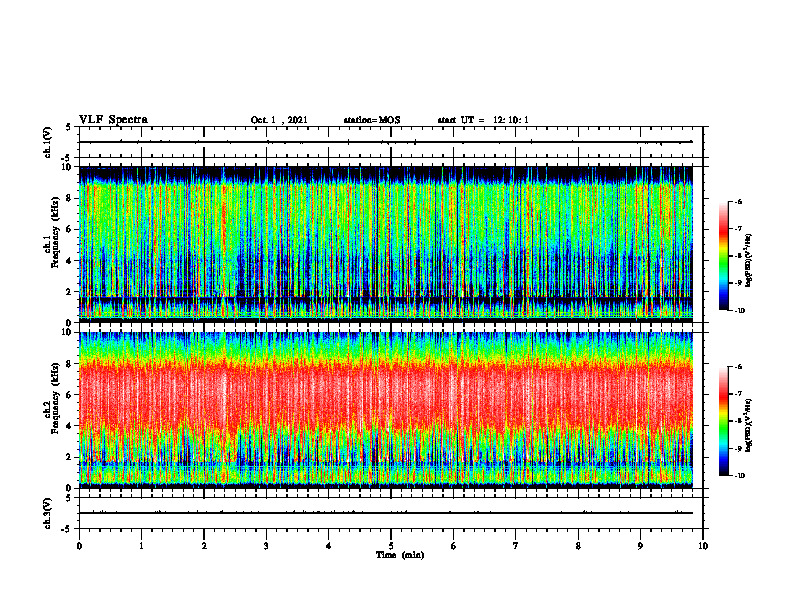
Task: Click time axis tick label "2"
Action: (x=204, y=546)
